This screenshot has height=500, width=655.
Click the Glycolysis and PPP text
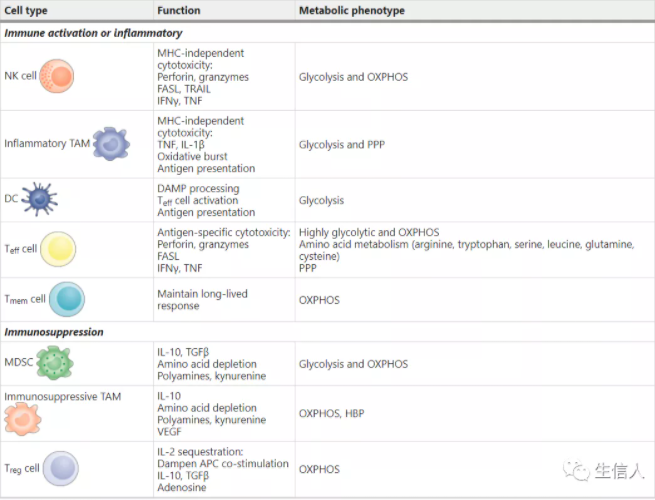coord(341,144)
